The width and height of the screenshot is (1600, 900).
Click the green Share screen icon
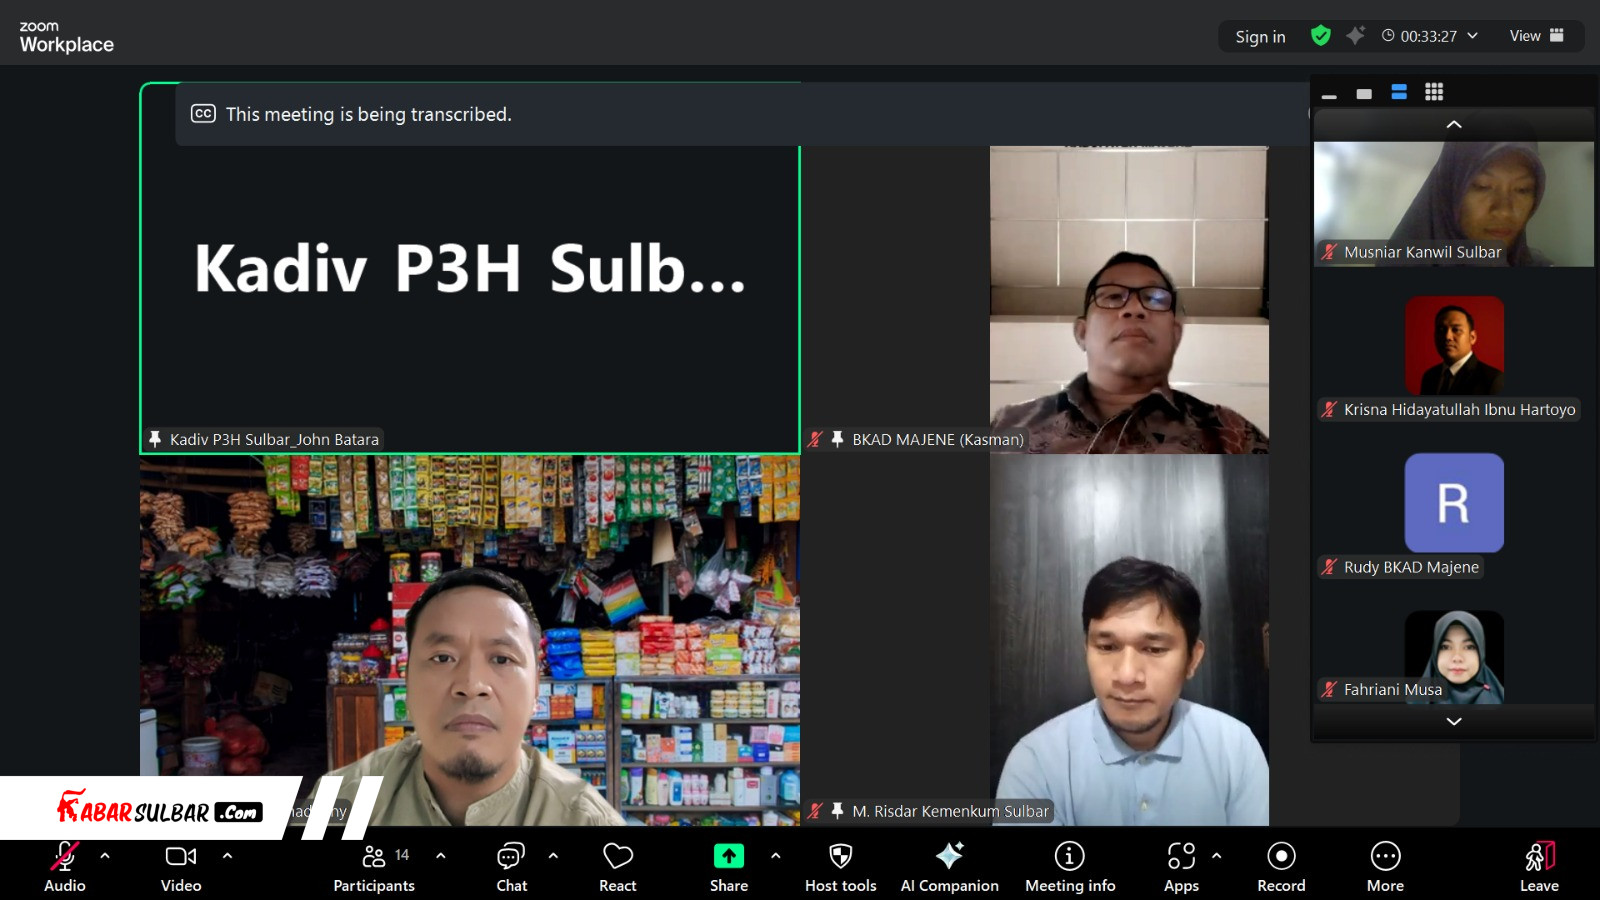pos(728,857)
